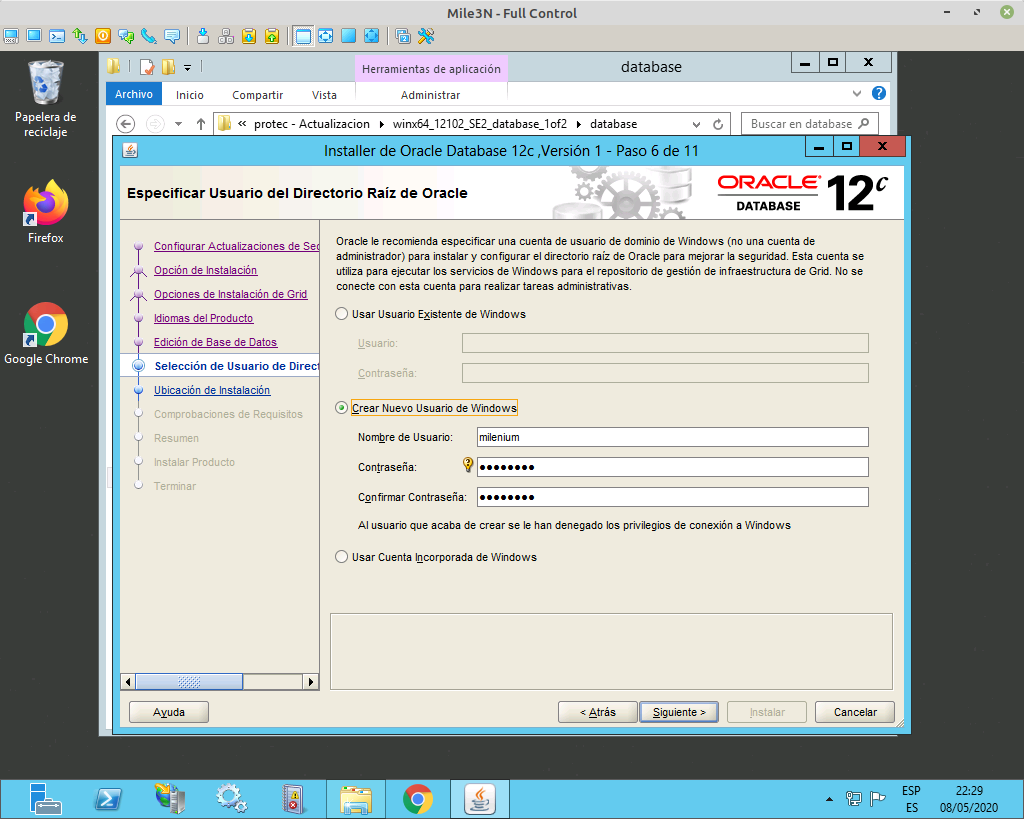
Task: Open the remote command prompt toolbar icon
Action: pyautogui.click(x=55, y=36)
